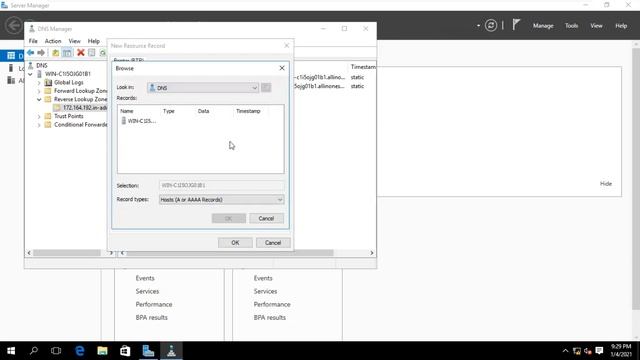This screenshot has width=640, height=360.
Task: Click Server Manager refresh circle icon
Action: [x=491, y=26]
